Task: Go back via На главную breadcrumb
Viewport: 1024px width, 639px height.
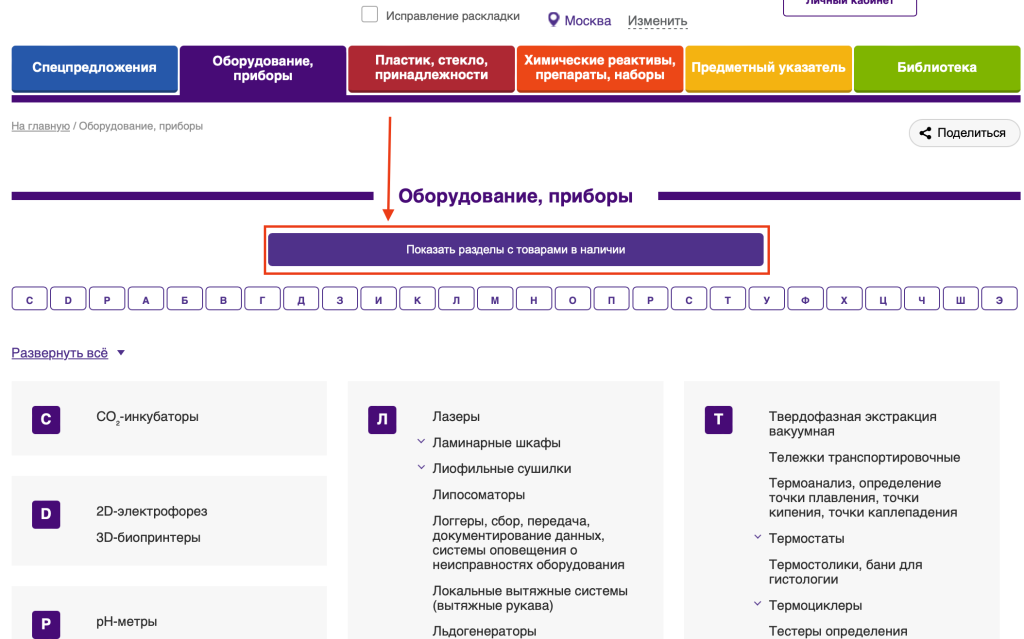Action: click(x=40, y=126)
